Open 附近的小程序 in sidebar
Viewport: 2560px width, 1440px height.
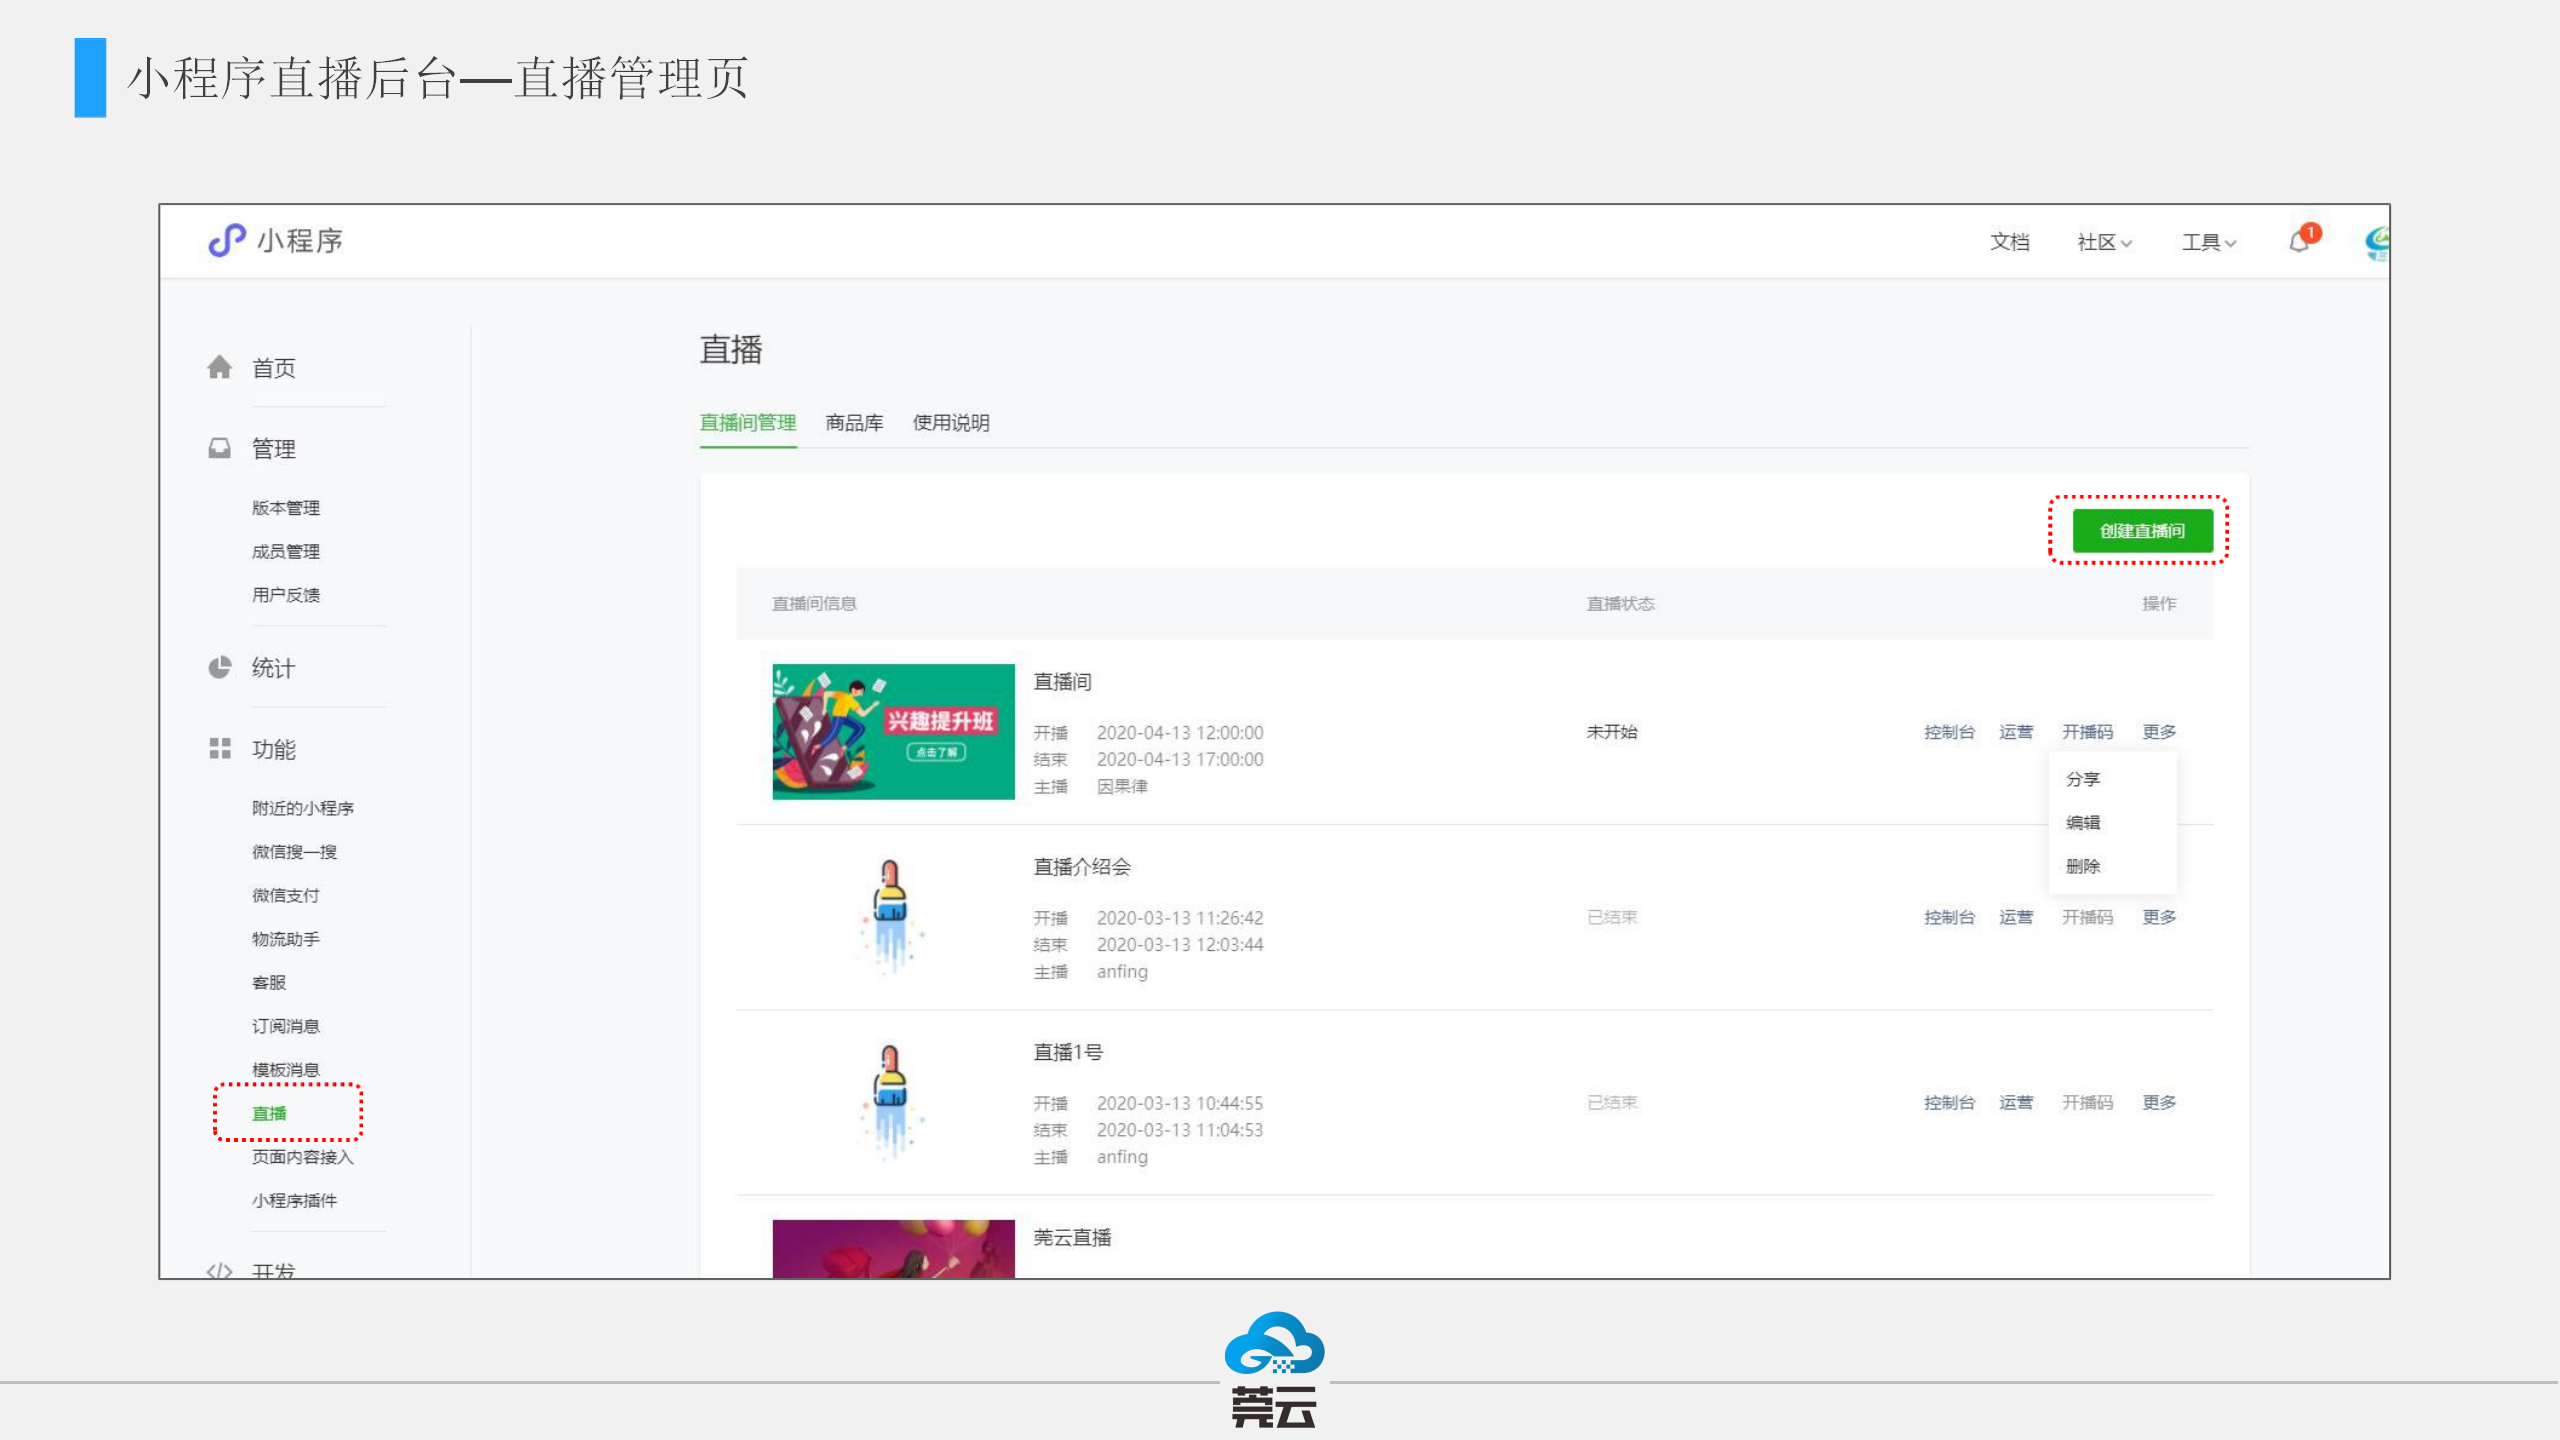[x=303, y=808]
